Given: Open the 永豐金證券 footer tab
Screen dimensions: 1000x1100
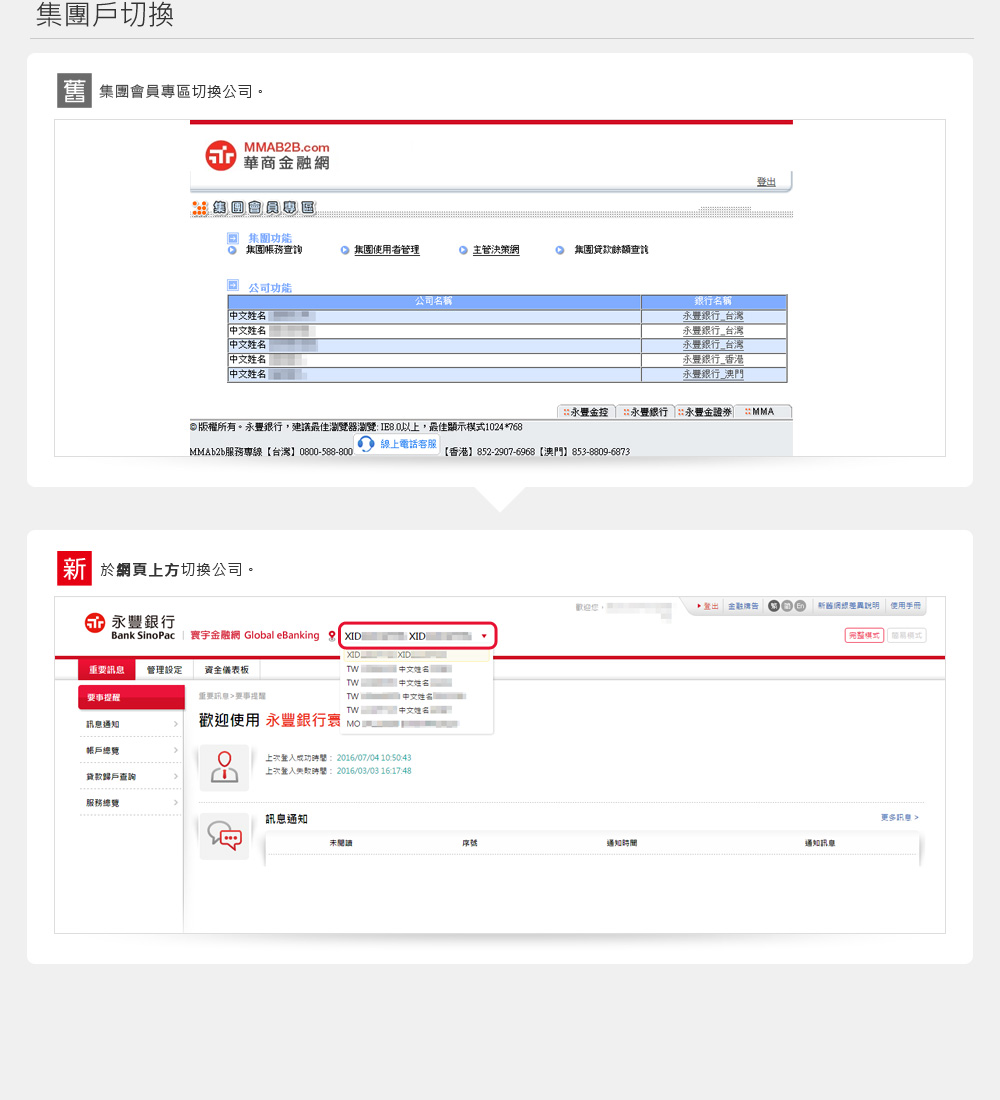Looking at the screenshot, I should pyautogui.click(x=705, y=412).
